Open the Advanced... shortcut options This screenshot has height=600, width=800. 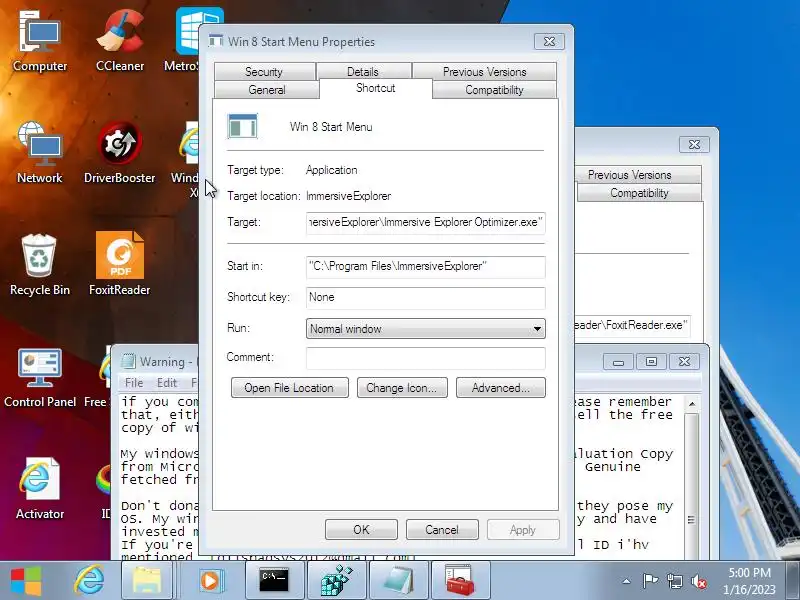pyautogui.click(x=501, y=388)
